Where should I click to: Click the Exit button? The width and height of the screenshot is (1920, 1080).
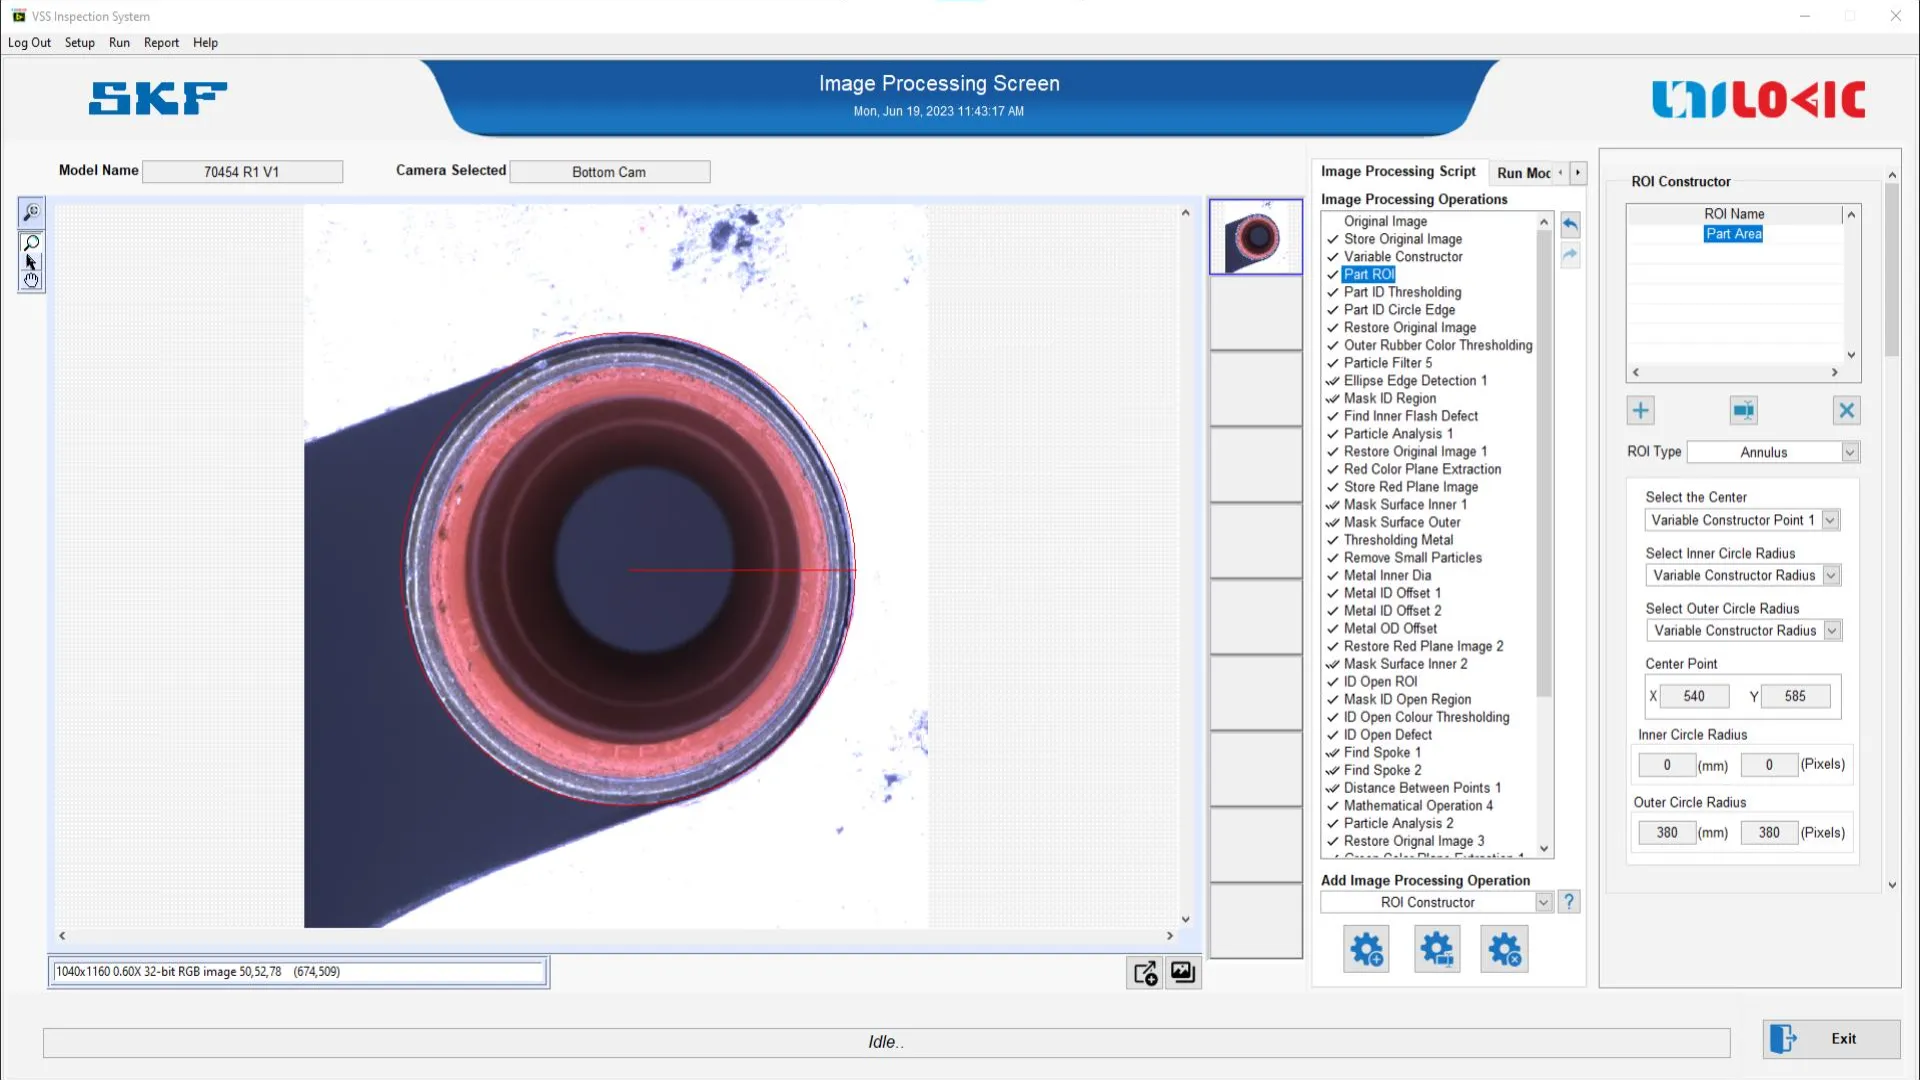1830,1039
